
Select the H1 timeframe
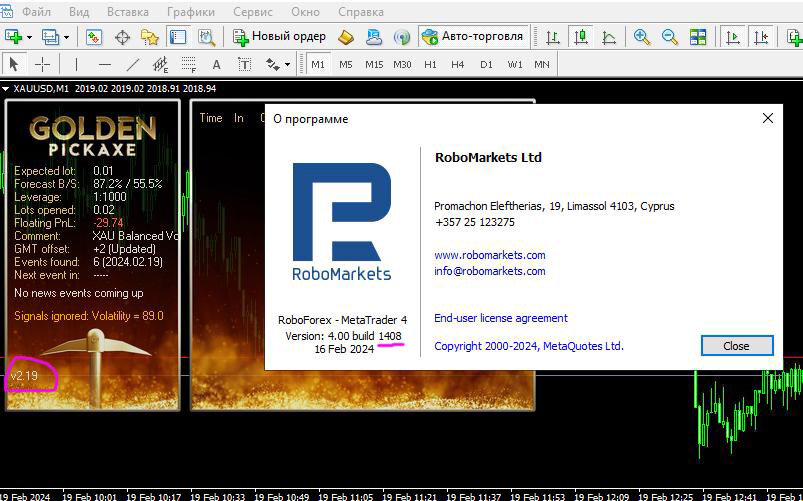point(430,65)
